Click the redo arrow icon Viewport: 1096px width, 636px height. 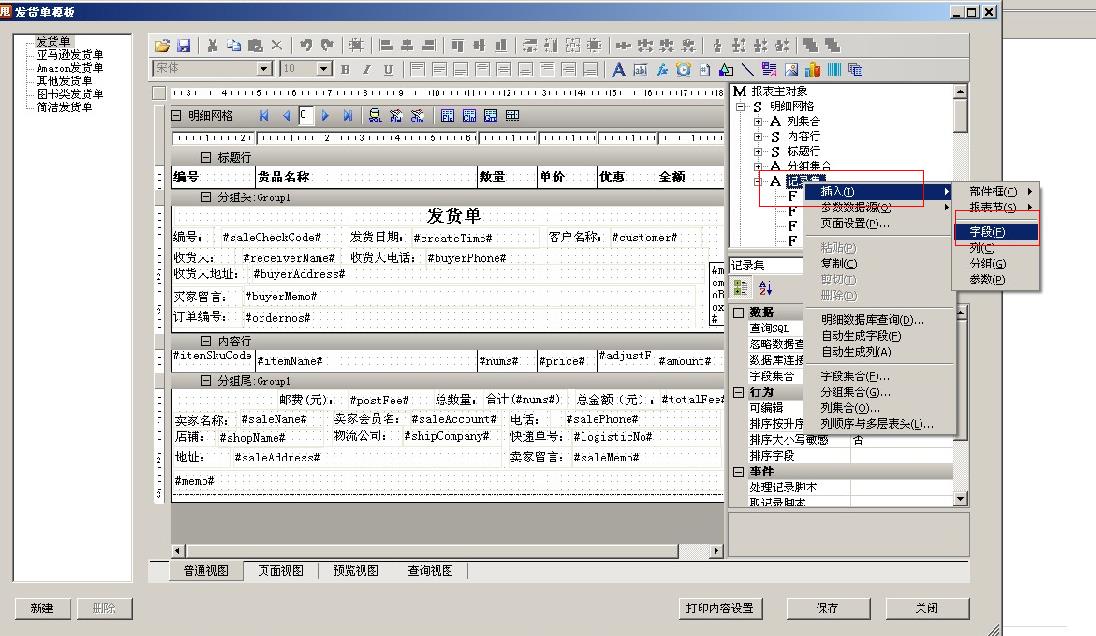point(327,45)
